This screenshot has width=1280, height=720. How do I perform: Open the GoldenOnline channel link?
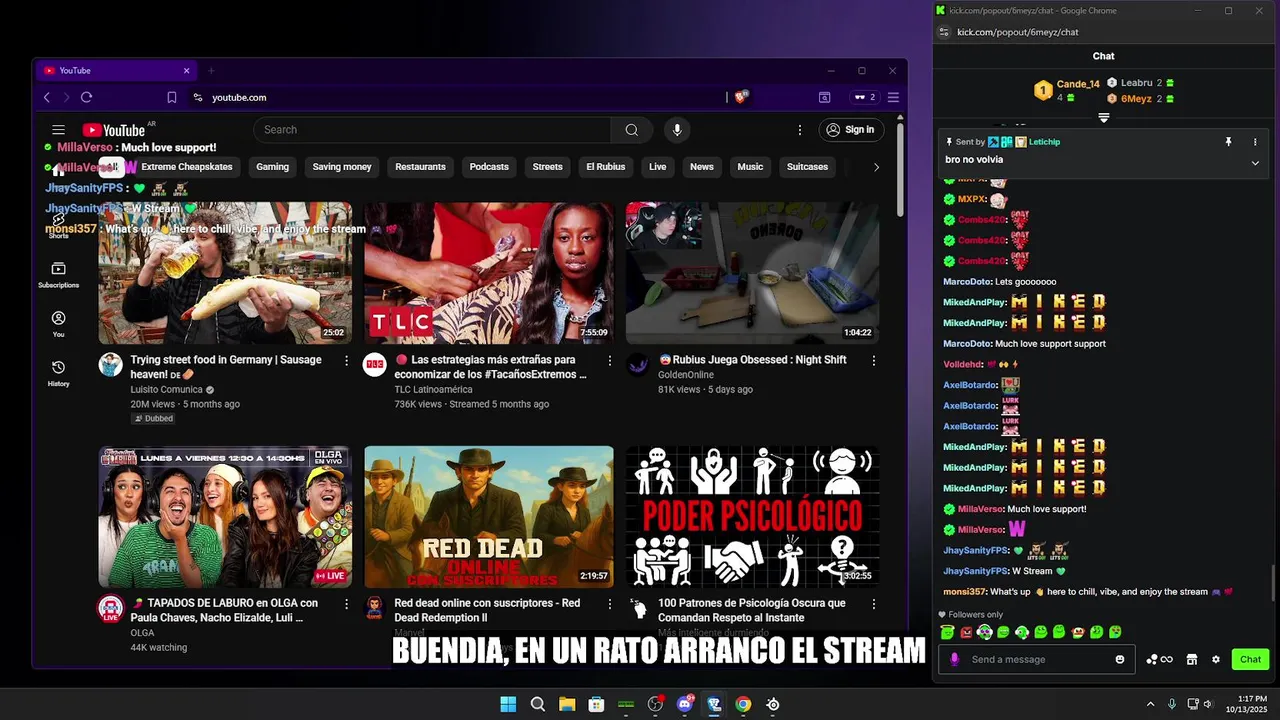pyautogui.click(x=686, y=375)
